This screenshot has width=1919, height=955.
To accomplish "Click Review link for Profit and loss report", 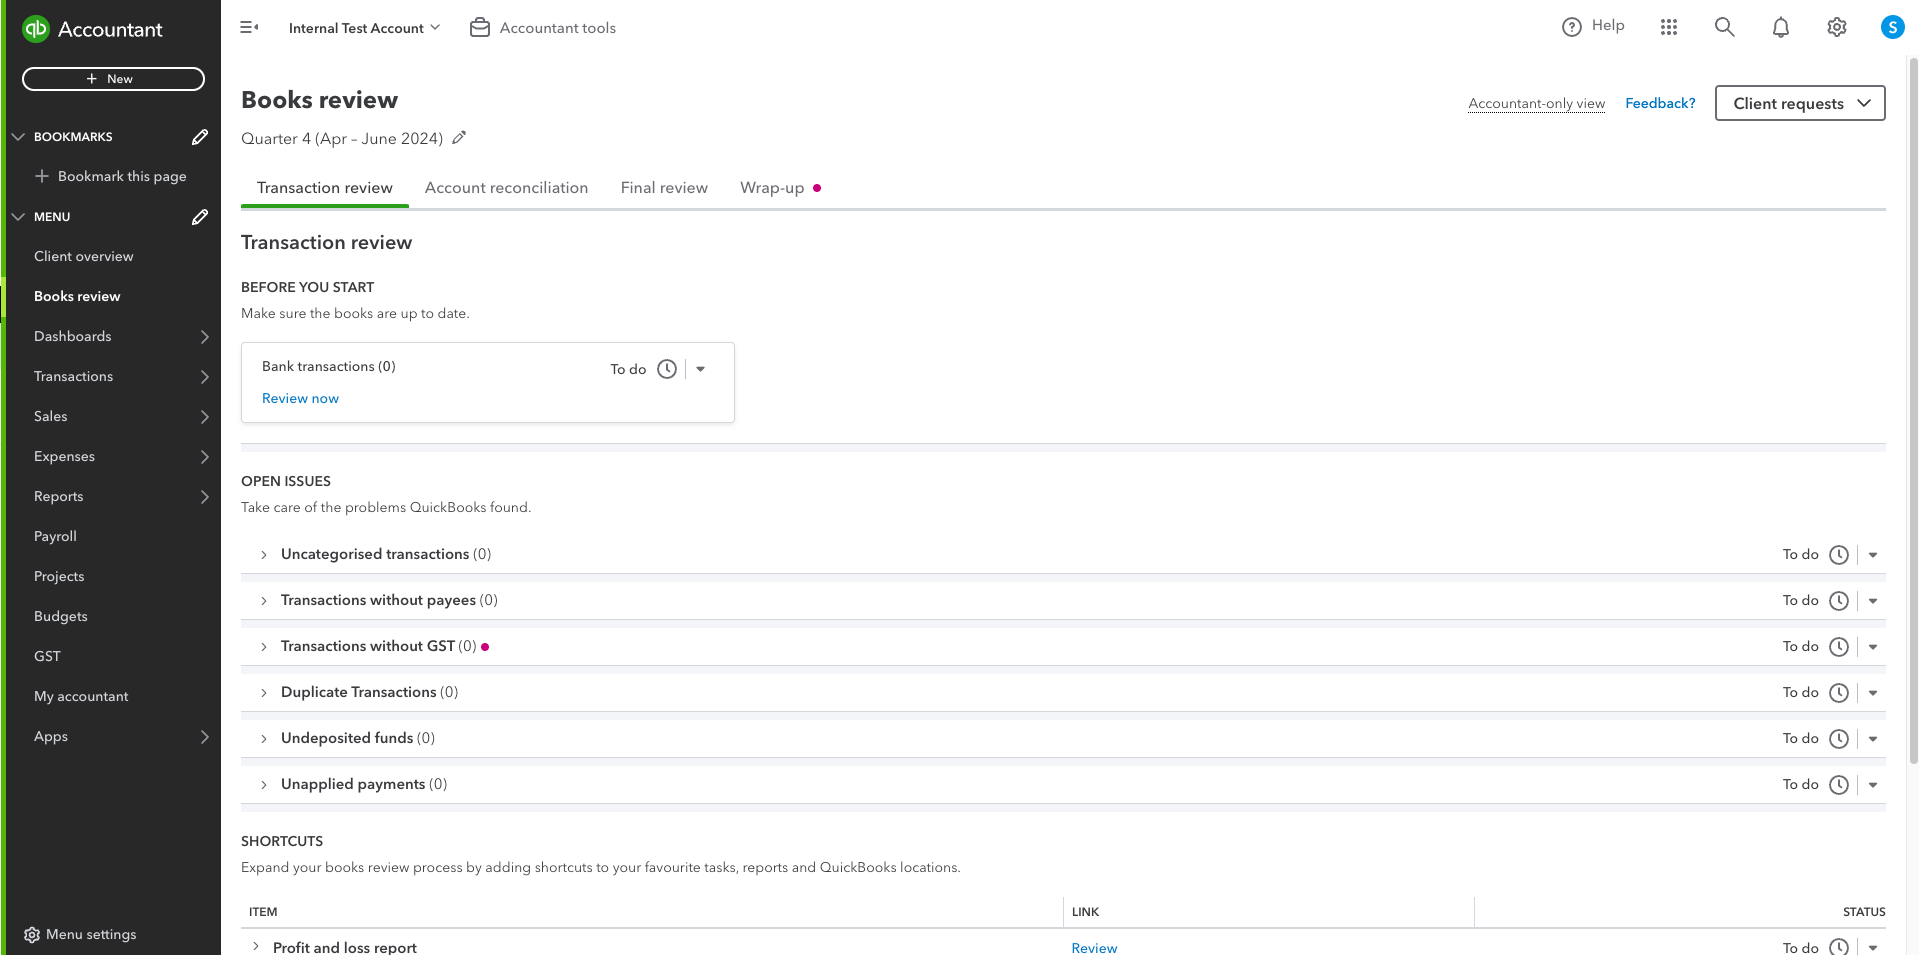I will coord(1094,947).
